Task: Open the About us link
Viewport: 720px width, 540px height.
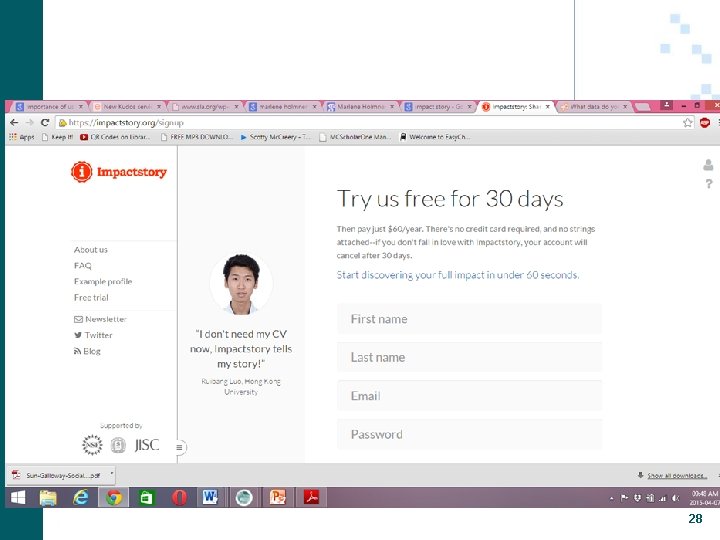Action: pyautogui.click(x=90, y=250)
